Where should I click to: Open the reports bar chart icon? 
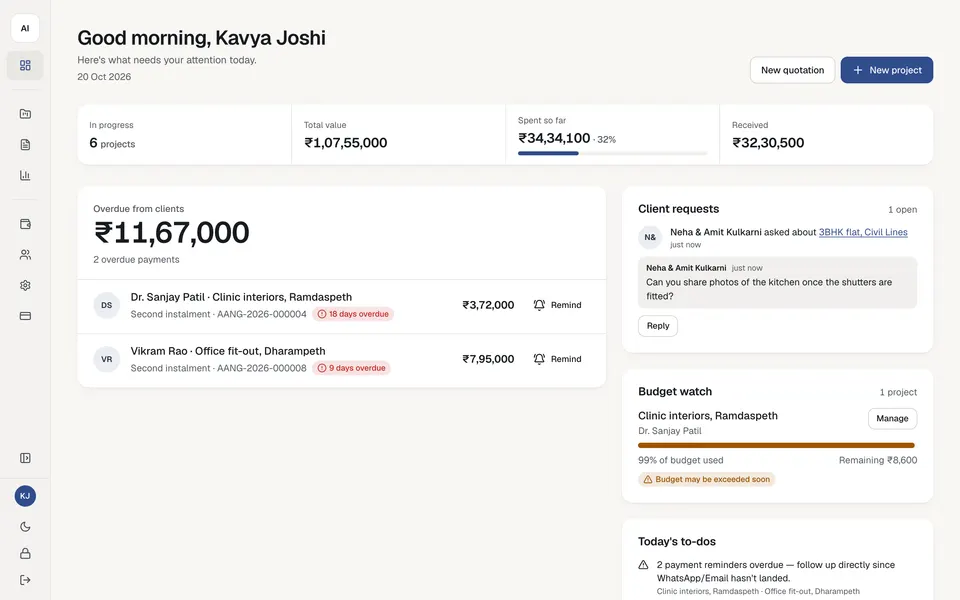(25, 175)
